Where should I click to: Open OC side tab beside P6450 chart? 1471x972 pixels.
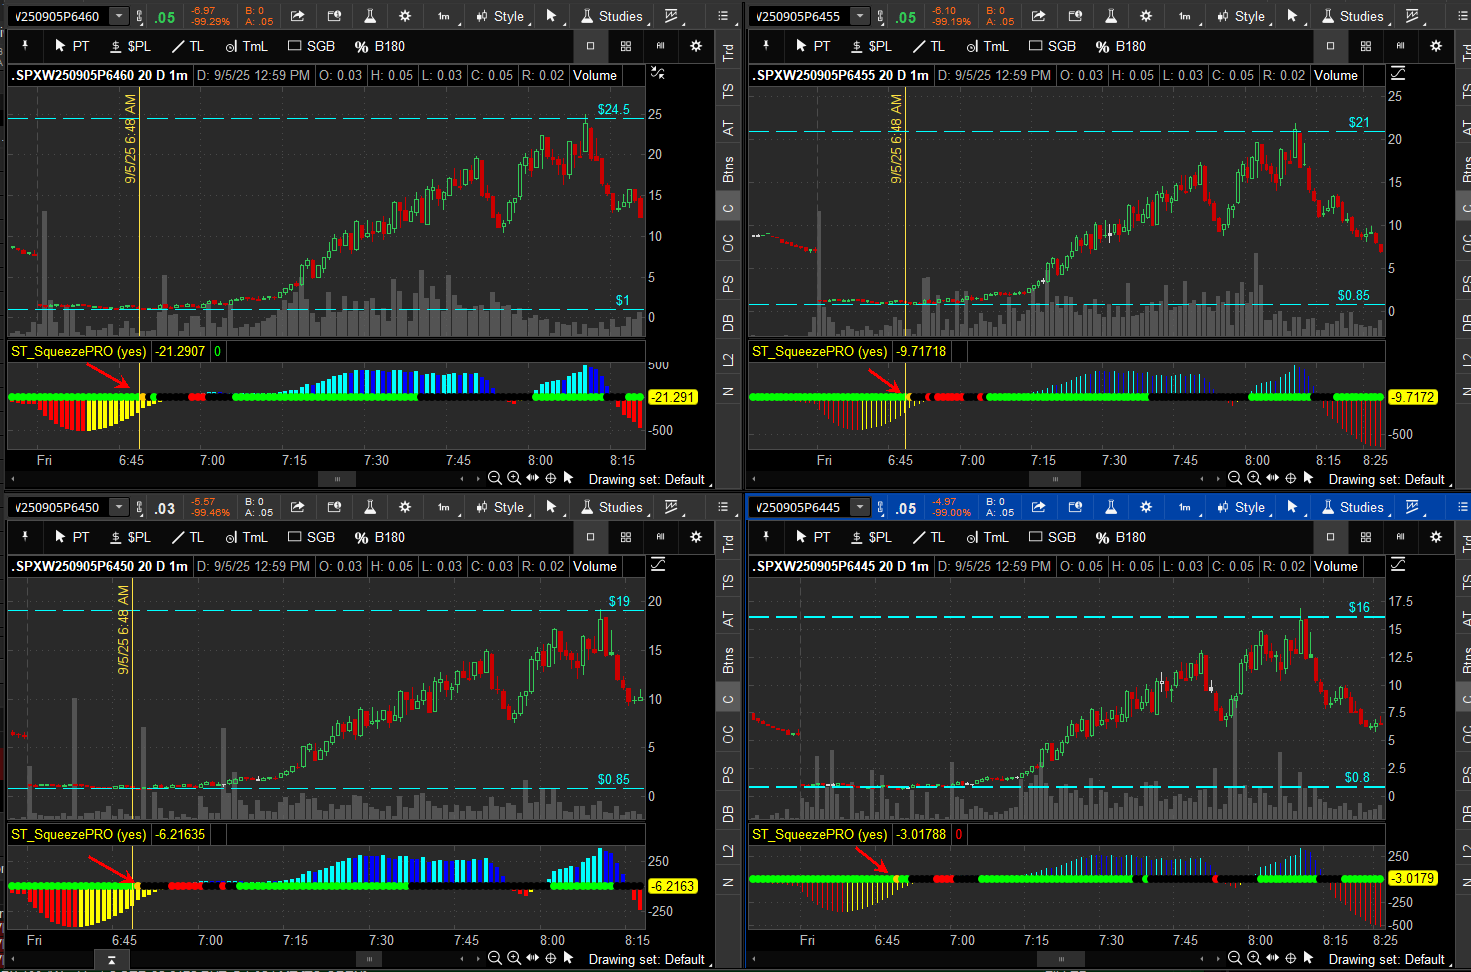pyautogui.click(x=728, y=734)
